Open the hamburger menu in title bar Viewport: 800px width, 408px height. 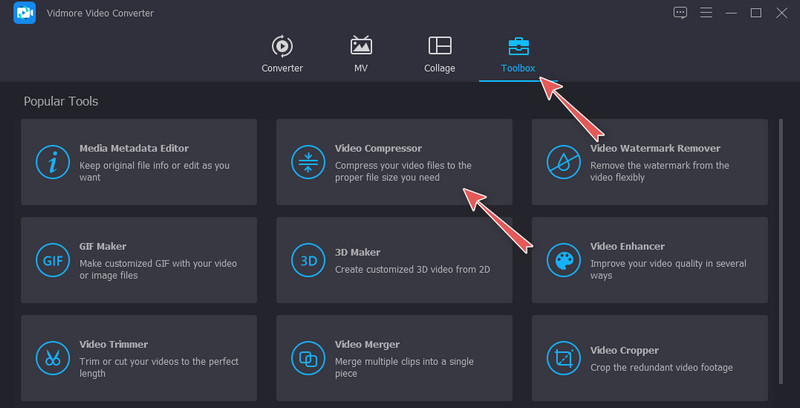click(x=706, y=12)
